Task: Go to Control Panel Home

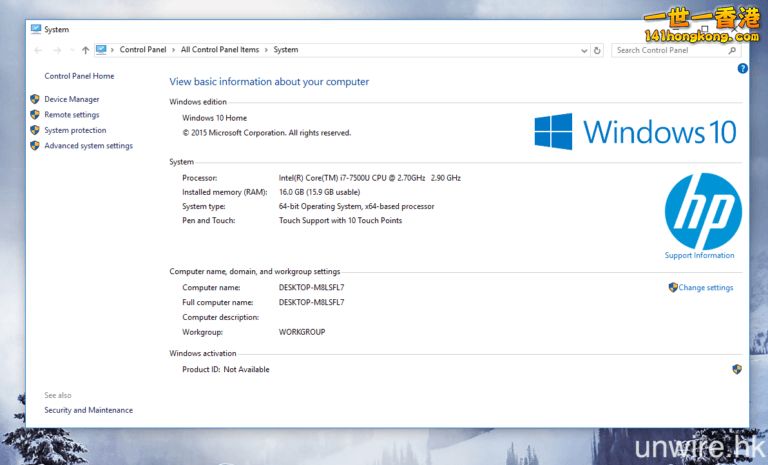Action: pos(79,76)
